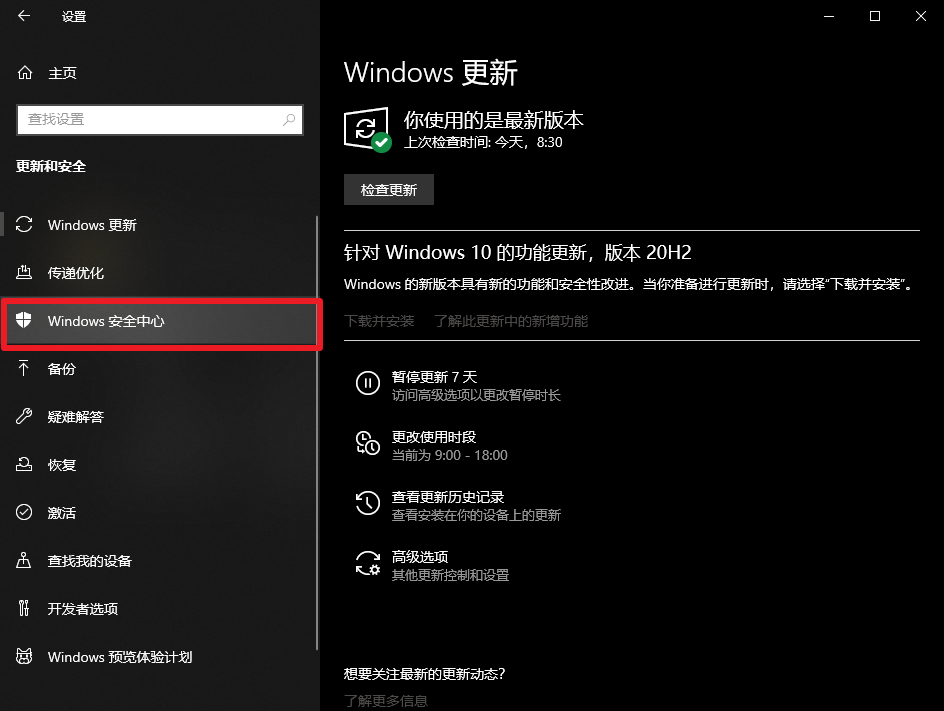This screenshot has width=944, height=711.
Task: Click the Home (主页) icon
Action: pos(26,73)
